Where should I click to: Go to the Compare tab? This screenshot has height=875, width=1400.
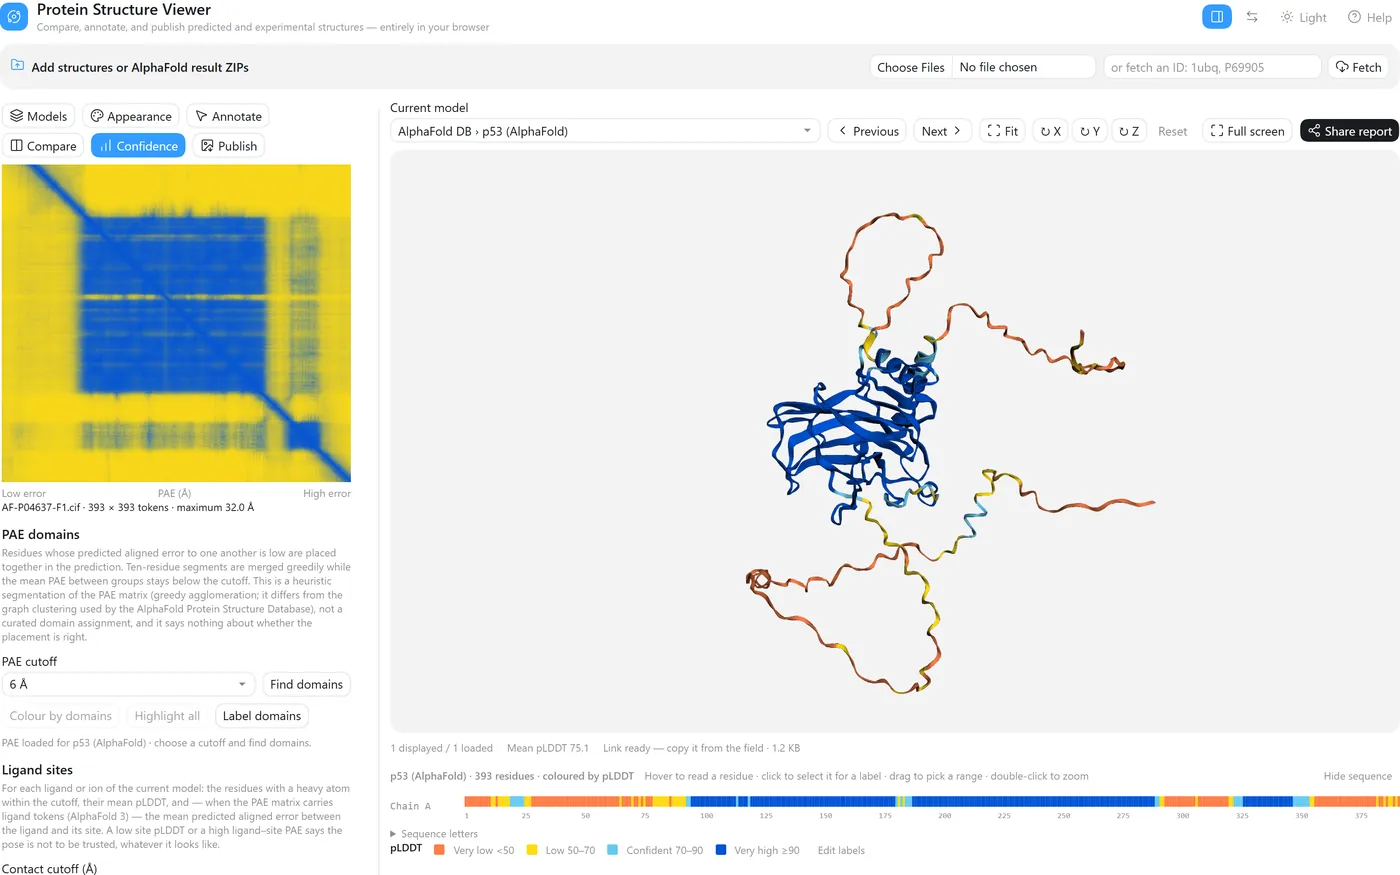click(x=43, y=146)
